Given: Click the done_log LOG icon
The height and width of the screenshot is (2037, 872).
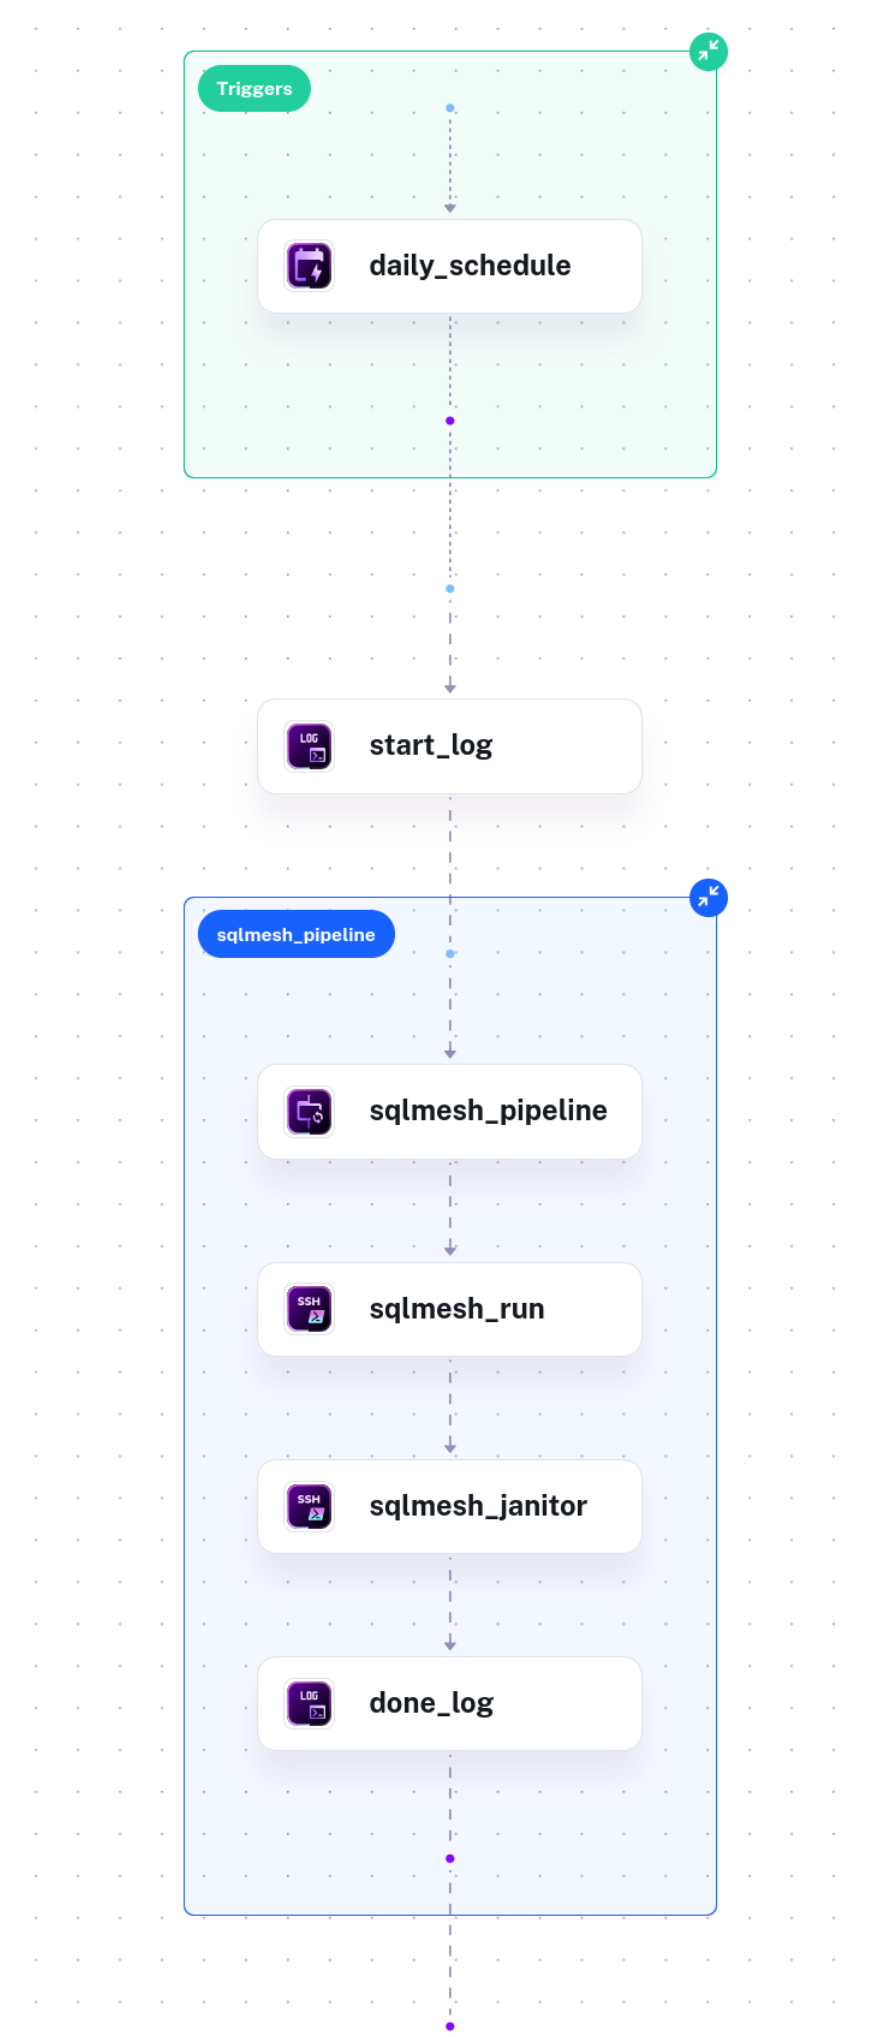Looking at the screenshot, I should point(309,1703).
